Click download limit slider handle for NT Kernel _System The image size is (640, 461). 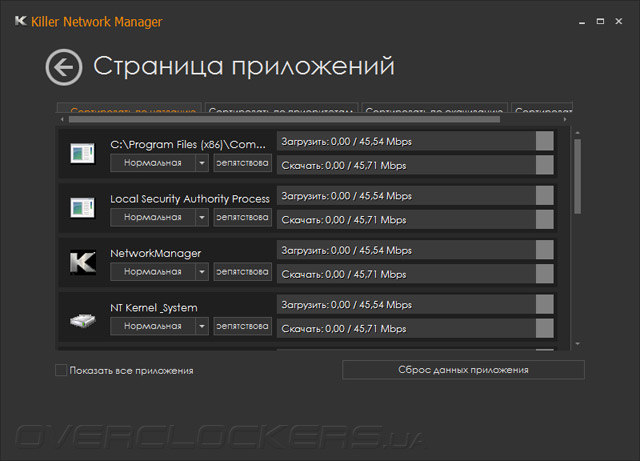544,328
